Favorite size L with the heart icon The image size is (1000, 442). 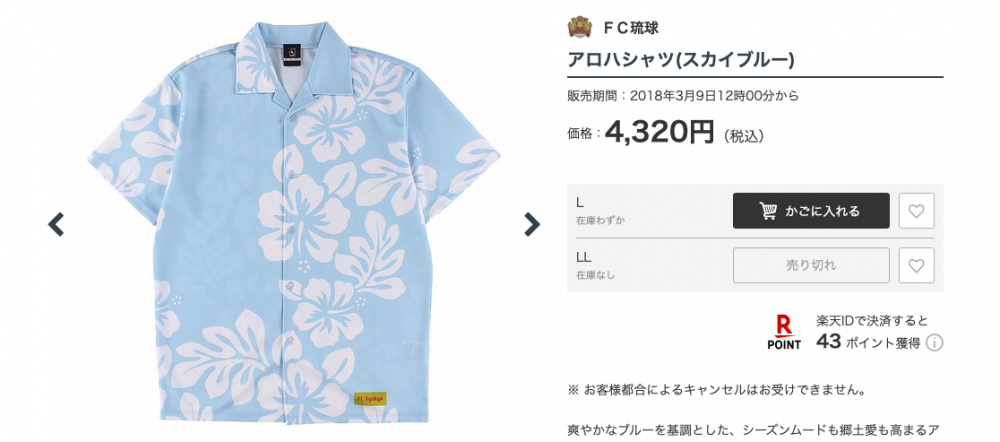pyautogui.click(x=916, y=210)
